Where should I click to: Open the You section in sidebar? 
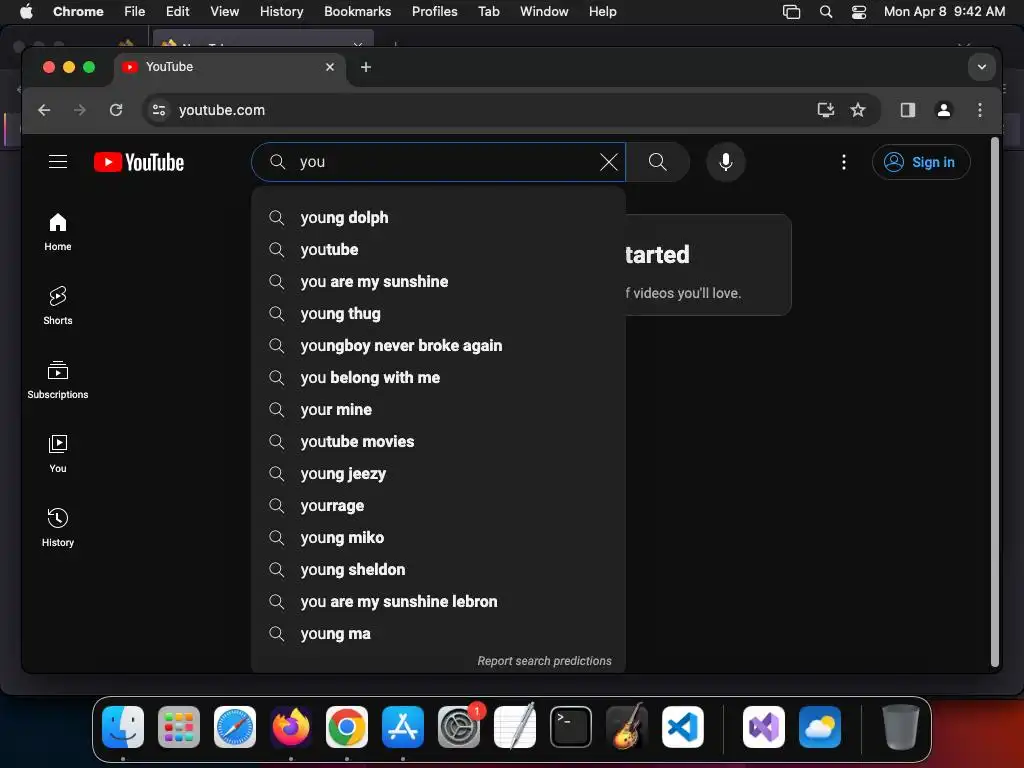[58, 454]
